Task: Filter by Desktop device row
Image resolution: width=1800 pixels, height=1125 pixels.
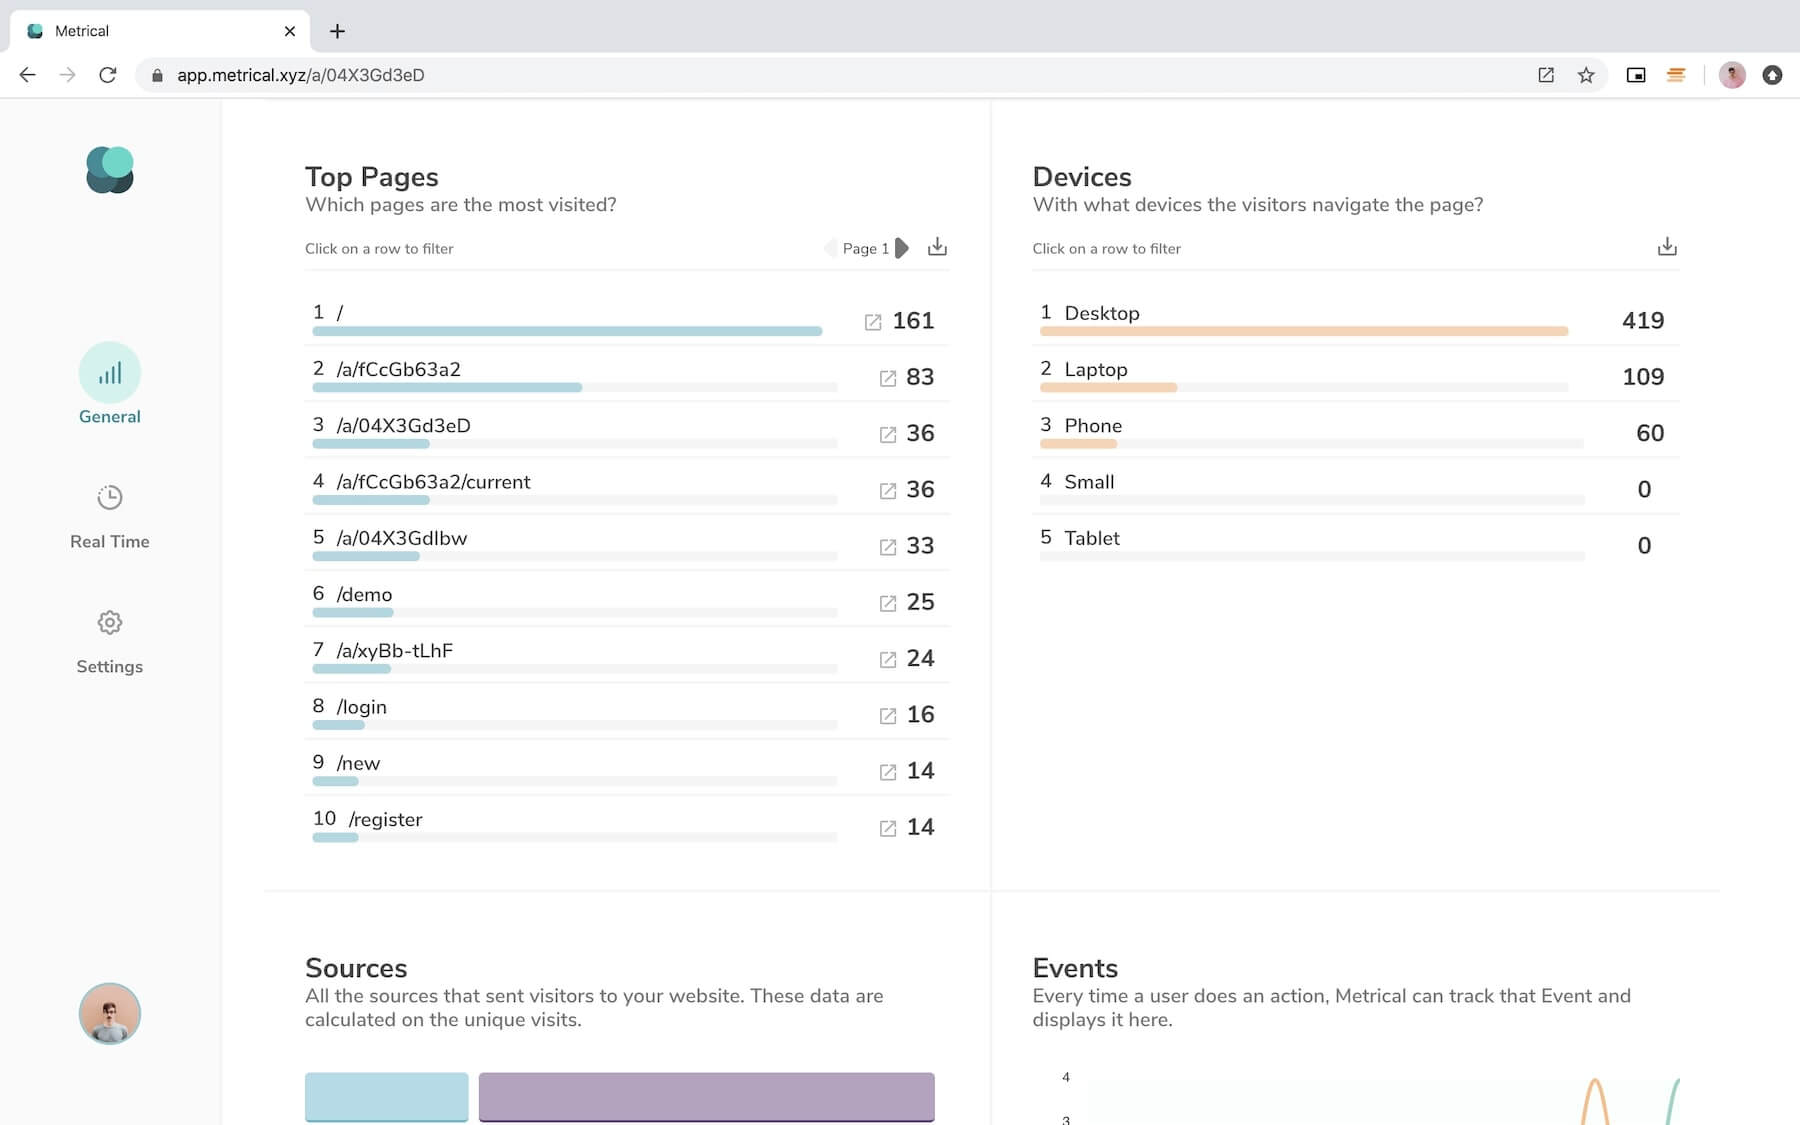Action: click(1300, 318)
